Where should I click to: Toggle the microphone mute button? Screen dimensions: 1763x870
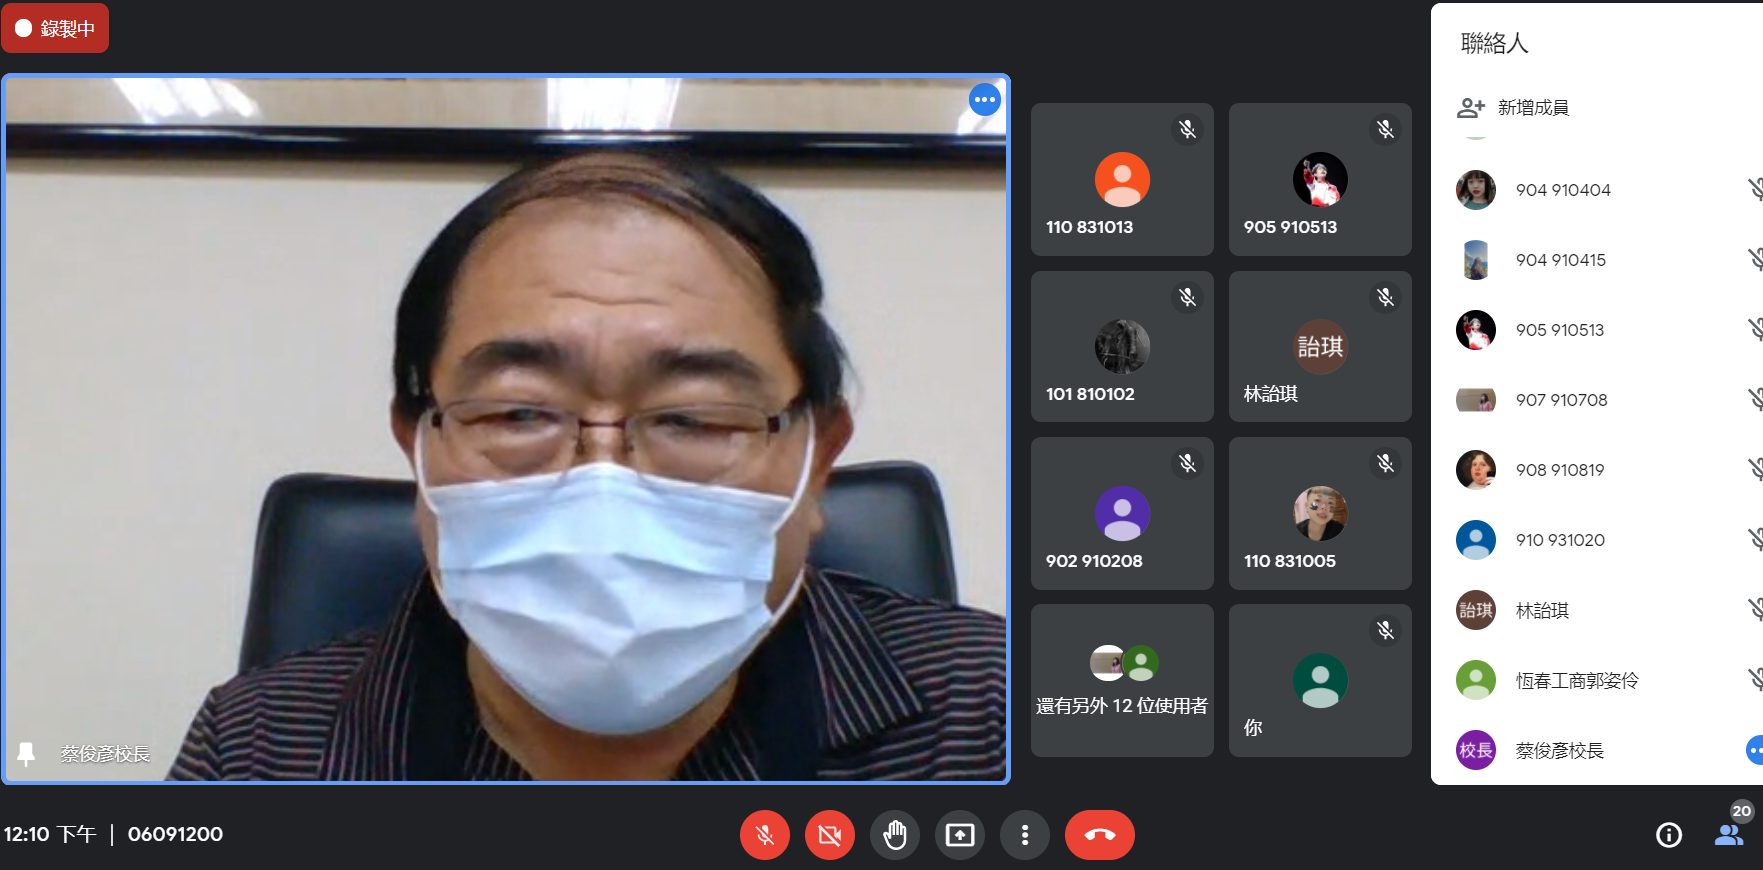(x=765, y=835)
